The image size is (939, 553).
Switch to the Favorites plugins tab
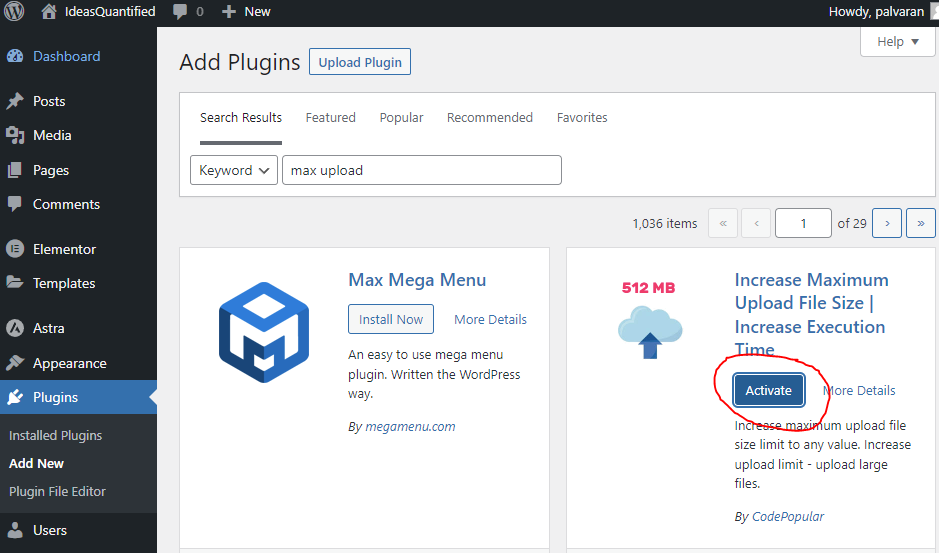point(582,117)
